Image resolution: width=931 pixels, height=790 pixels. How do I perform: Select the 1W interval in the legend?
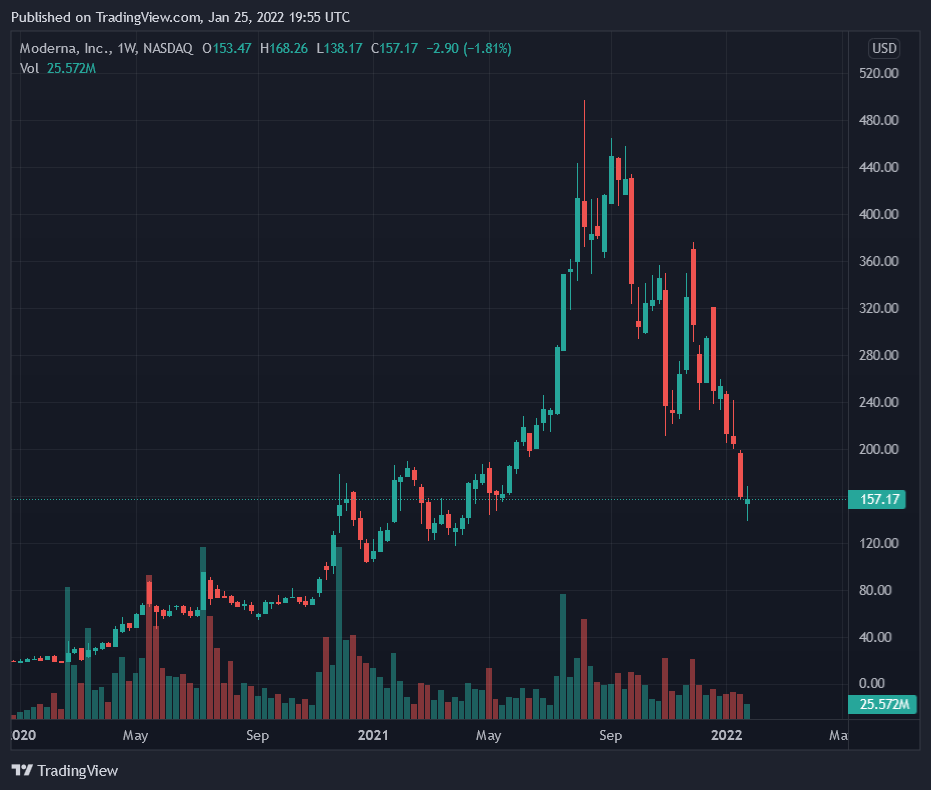tap(126, 48)
